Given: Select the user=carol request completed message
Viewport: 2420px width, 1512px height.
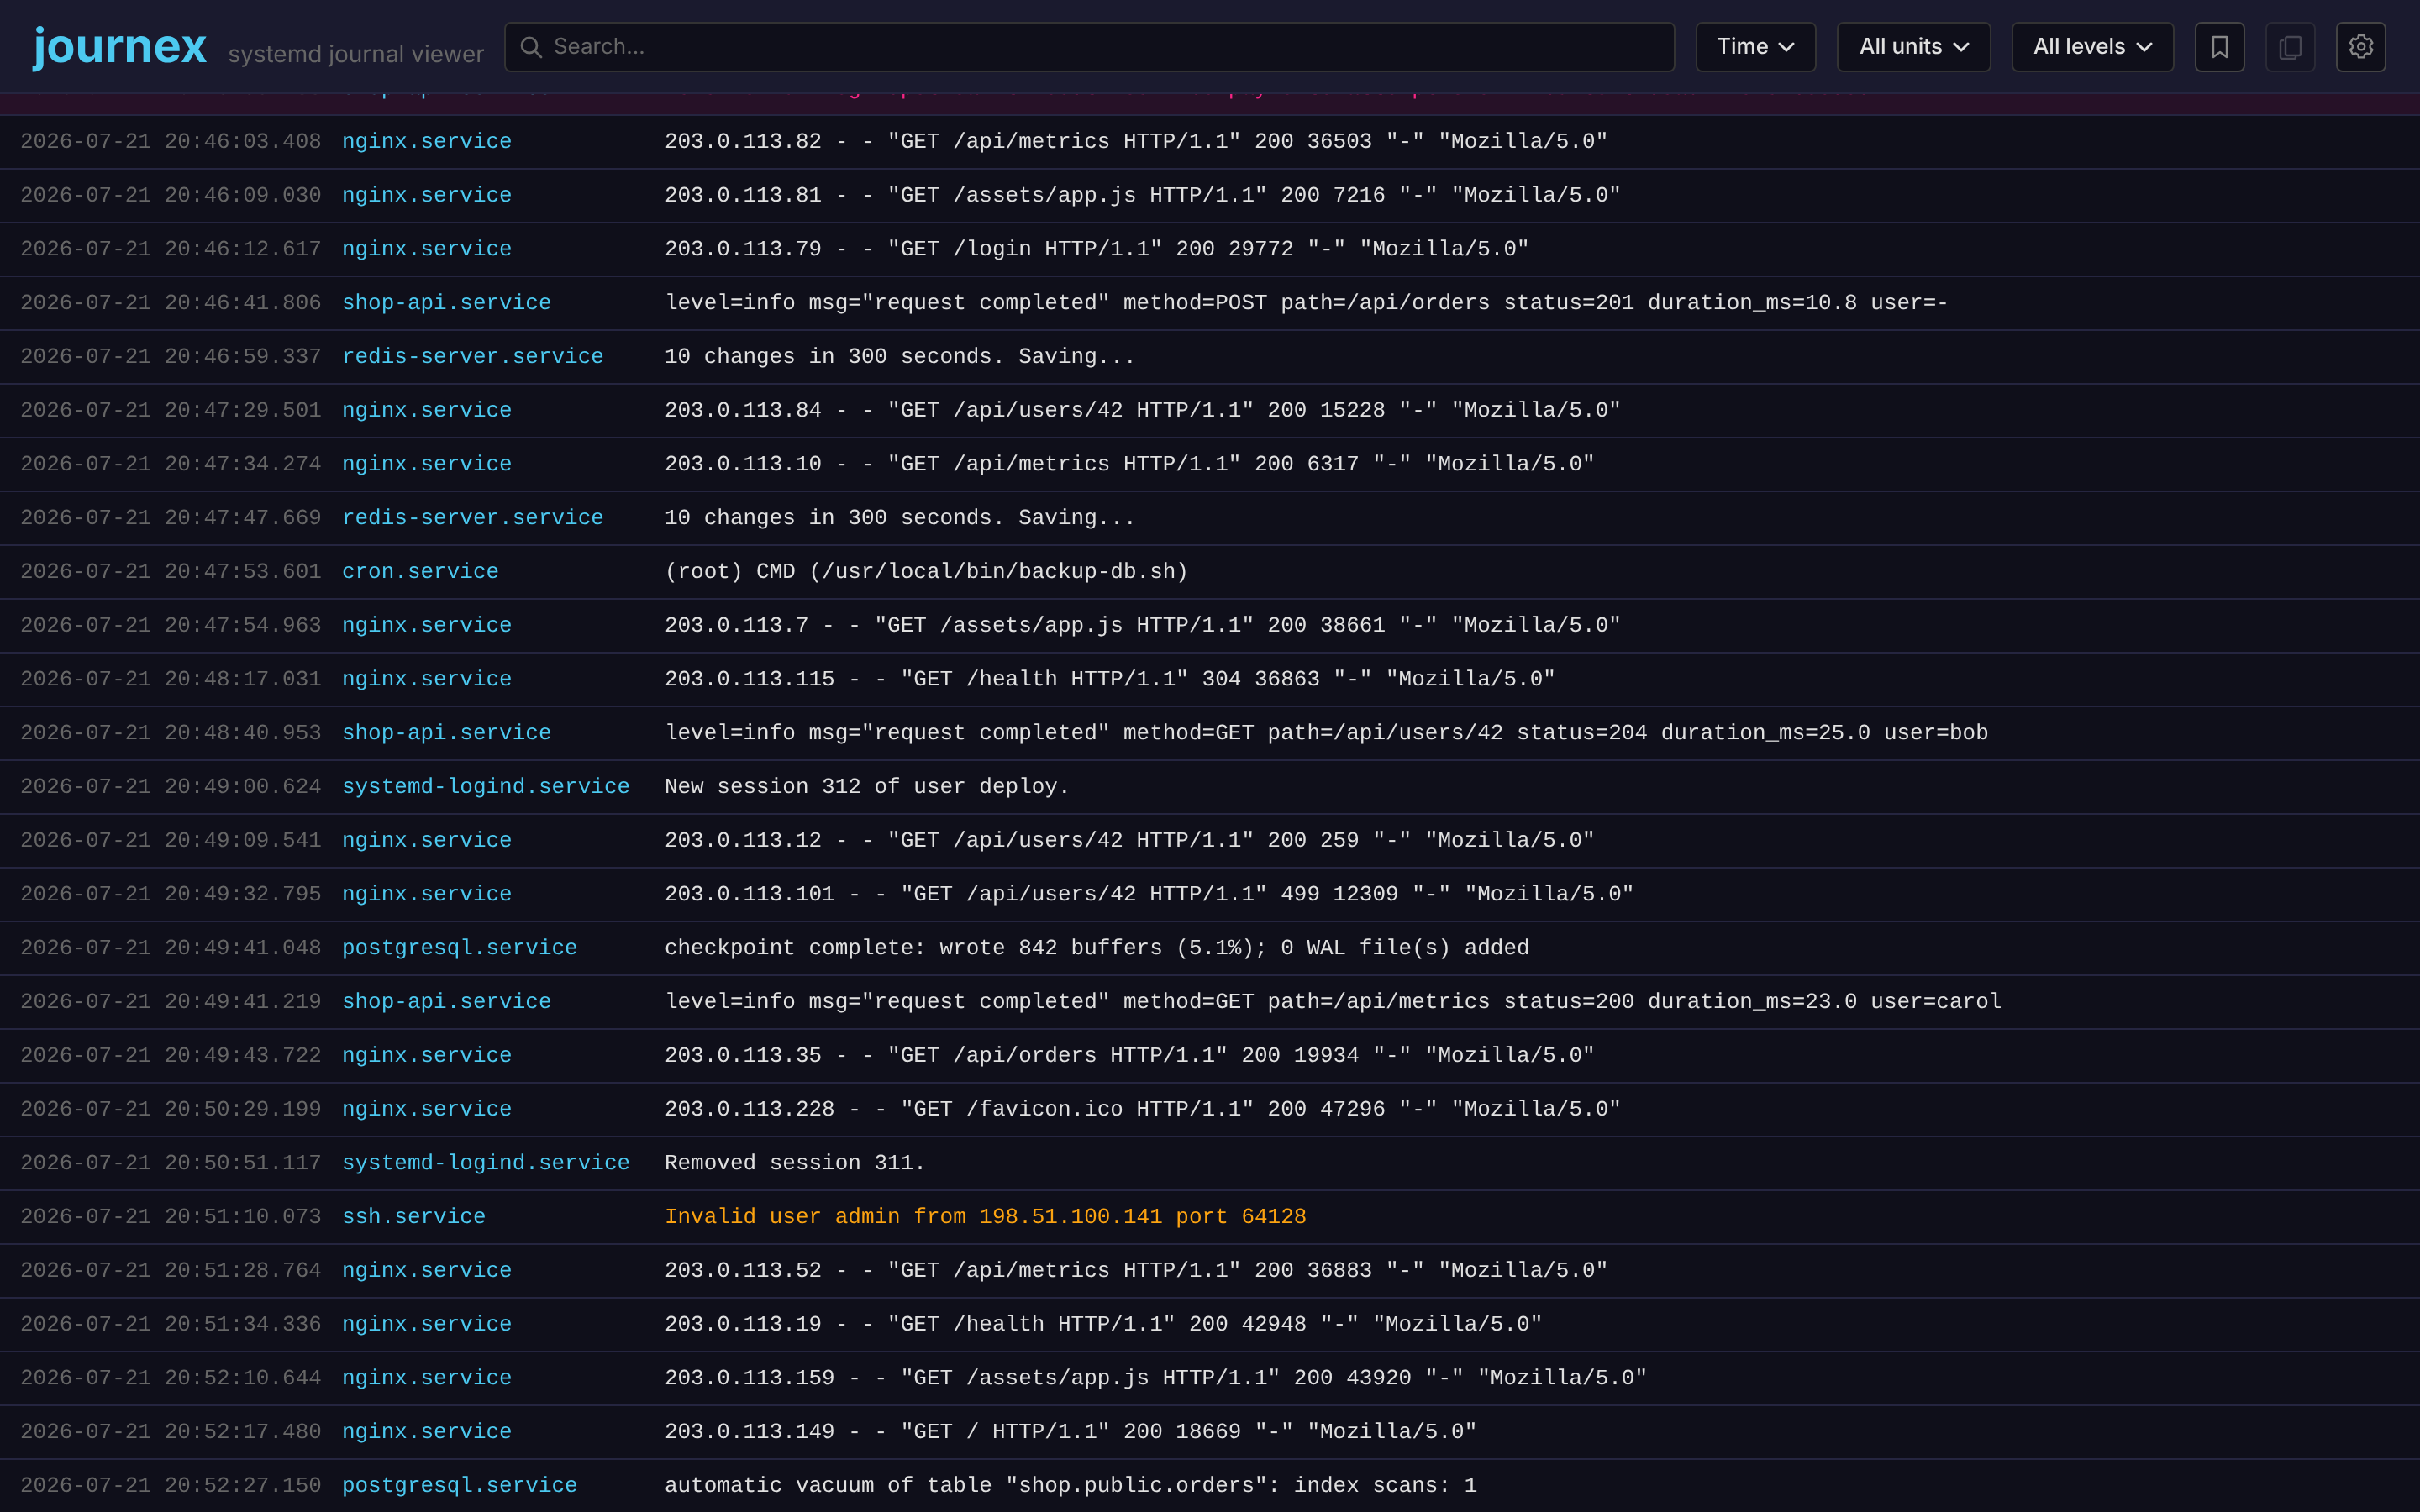Looking at the screenshot, I should tap(1333, 1002).
